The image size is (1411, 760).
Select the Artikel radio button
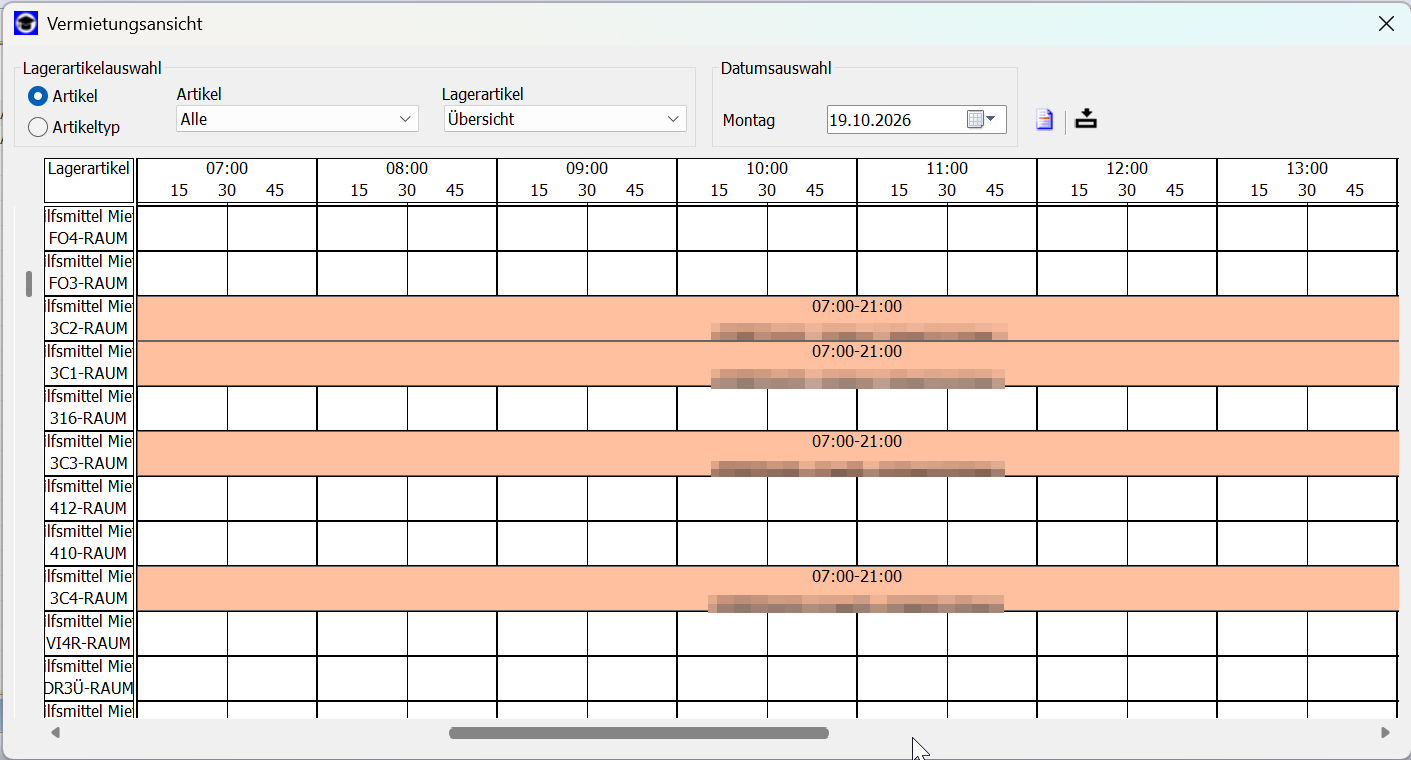click(x=38, y=97)
